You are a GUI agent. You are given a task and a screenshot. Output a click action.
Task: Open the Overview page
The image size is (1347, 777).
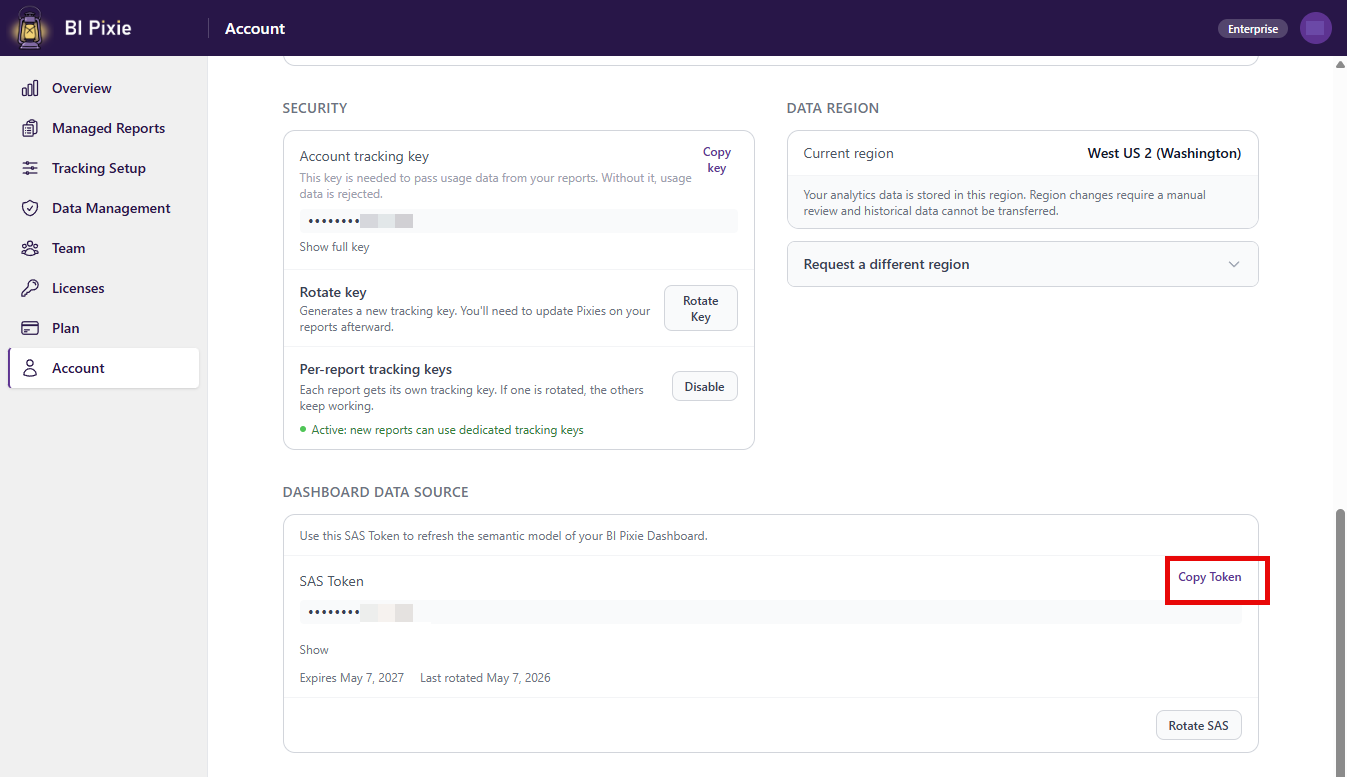point(104,88)
